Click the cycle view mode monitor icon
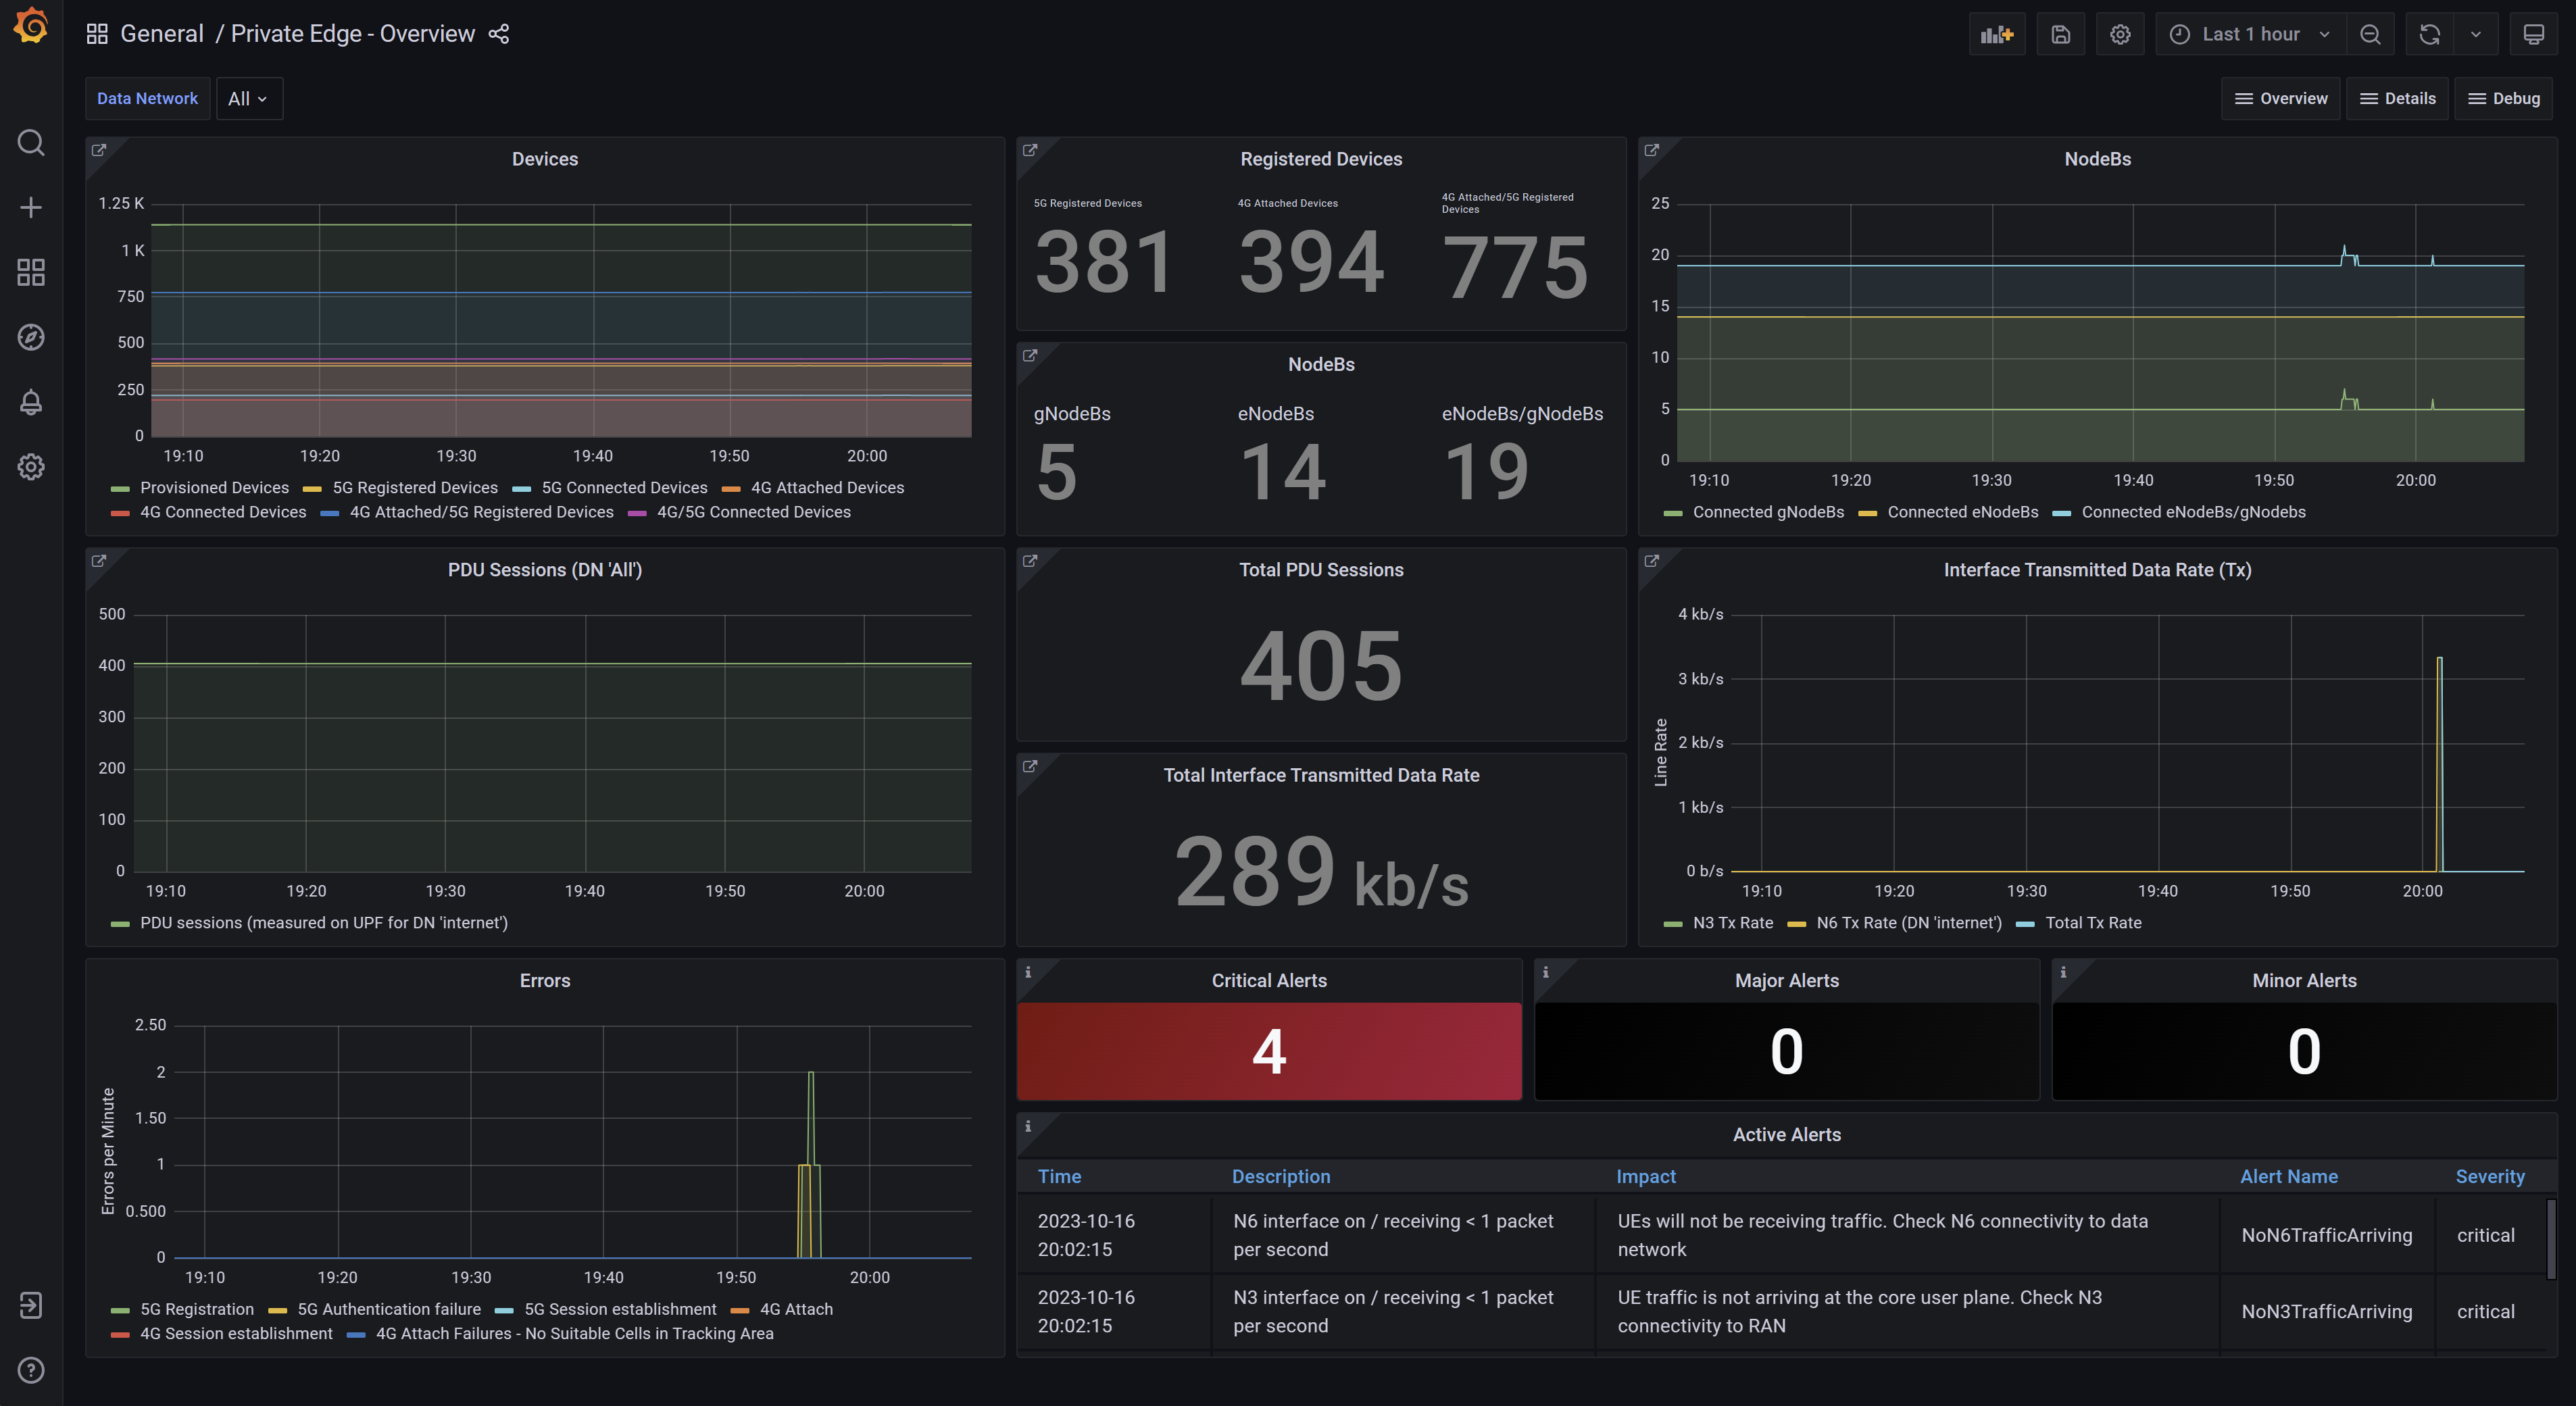Screen dimensions: 2576x1406 pos(2533,34)
